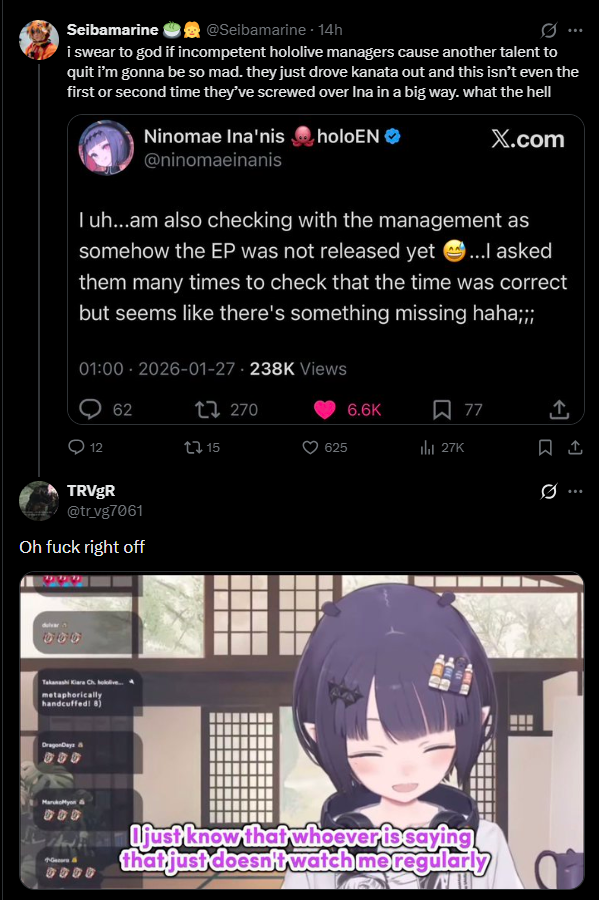Open Grok icon on Seibamarine's post
The width and height of the screenshot is (599, 900).
pos(549,30)
